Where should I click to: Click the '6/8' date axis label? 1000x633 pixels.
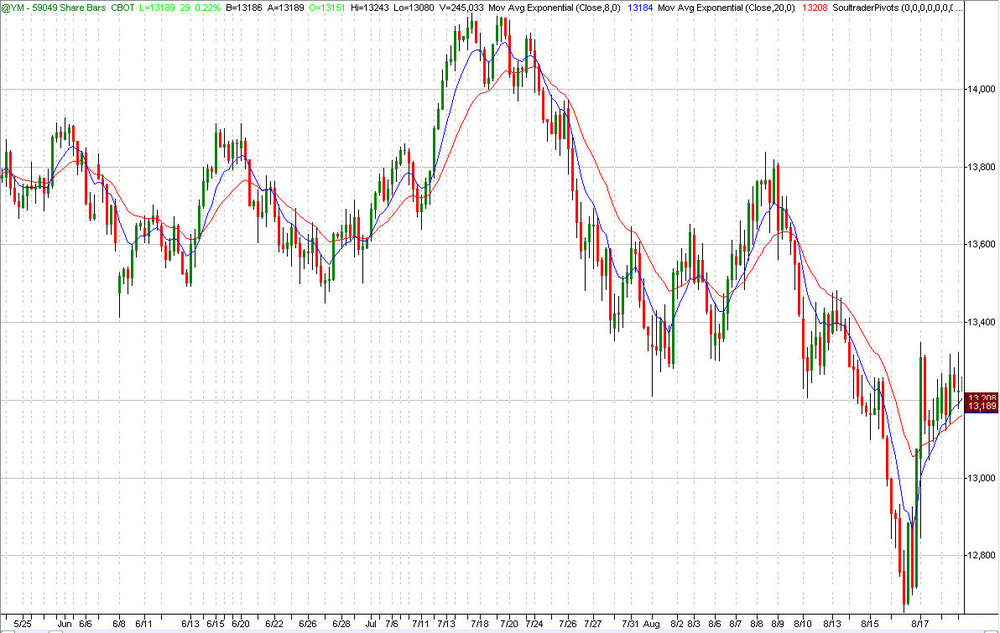pyautogui.click(x=119, y=623)
